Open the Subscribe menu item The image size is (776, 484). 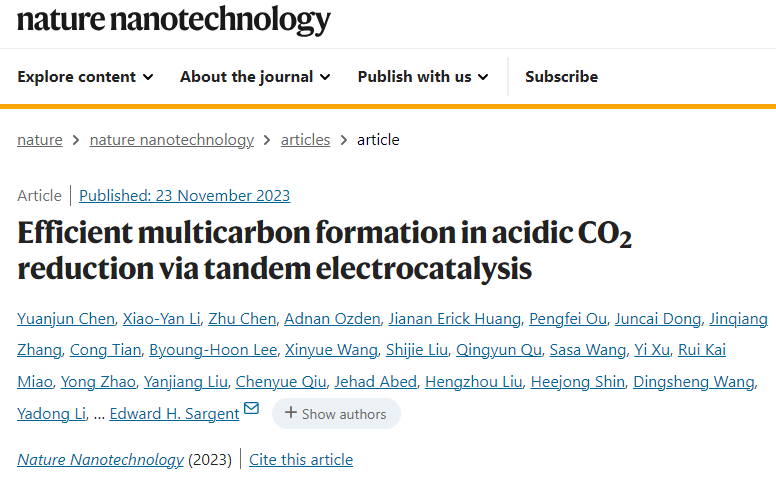561,77
